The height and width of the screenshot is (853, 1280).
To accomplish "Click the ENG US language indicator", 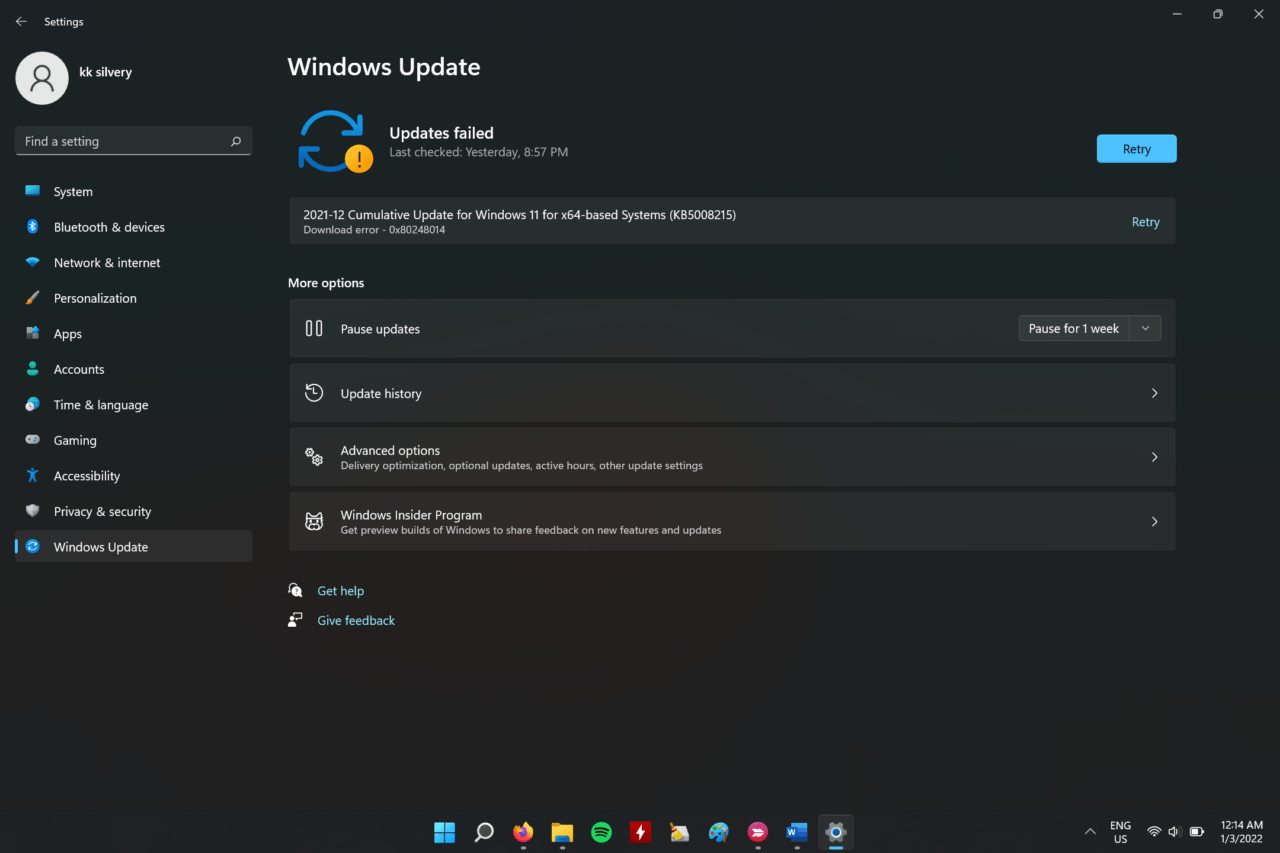I will pos(1120,832).
